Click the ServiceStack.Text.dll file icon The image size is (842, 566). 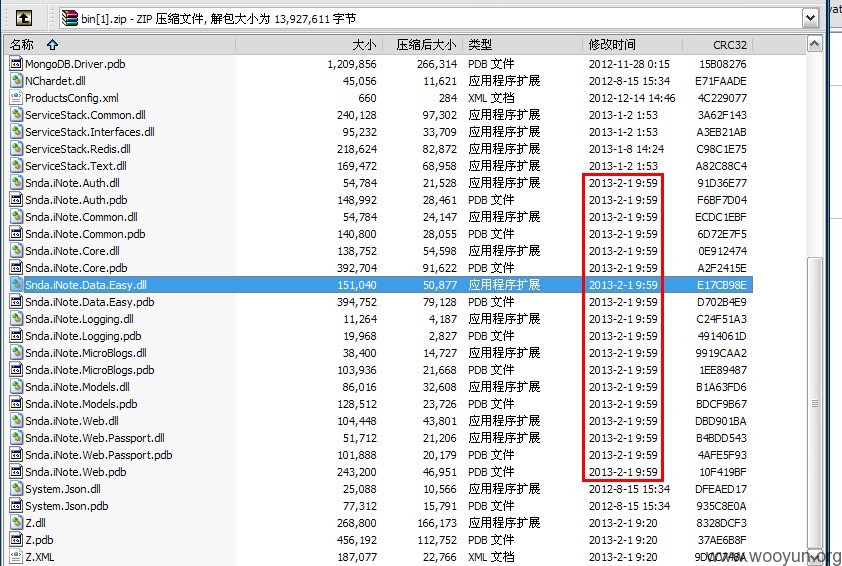[x=17, y=166]
